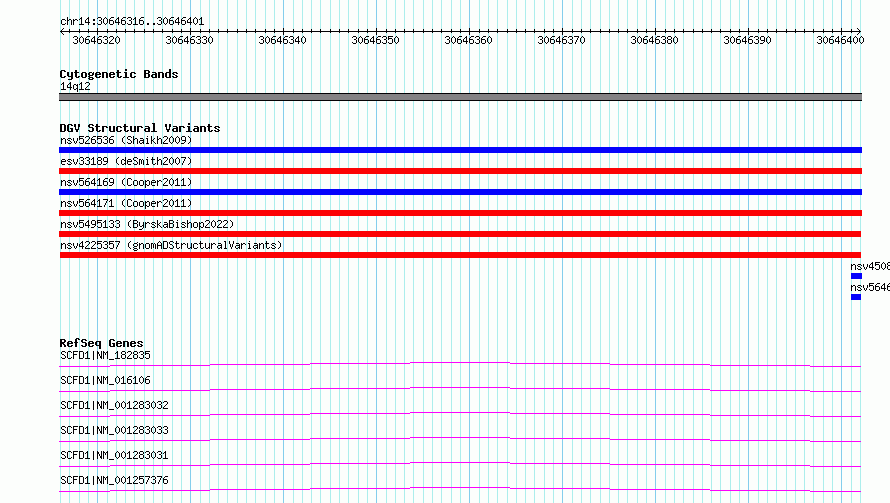Select the magenta SCFD1|NM_016106 intron line

pos(460,389)
